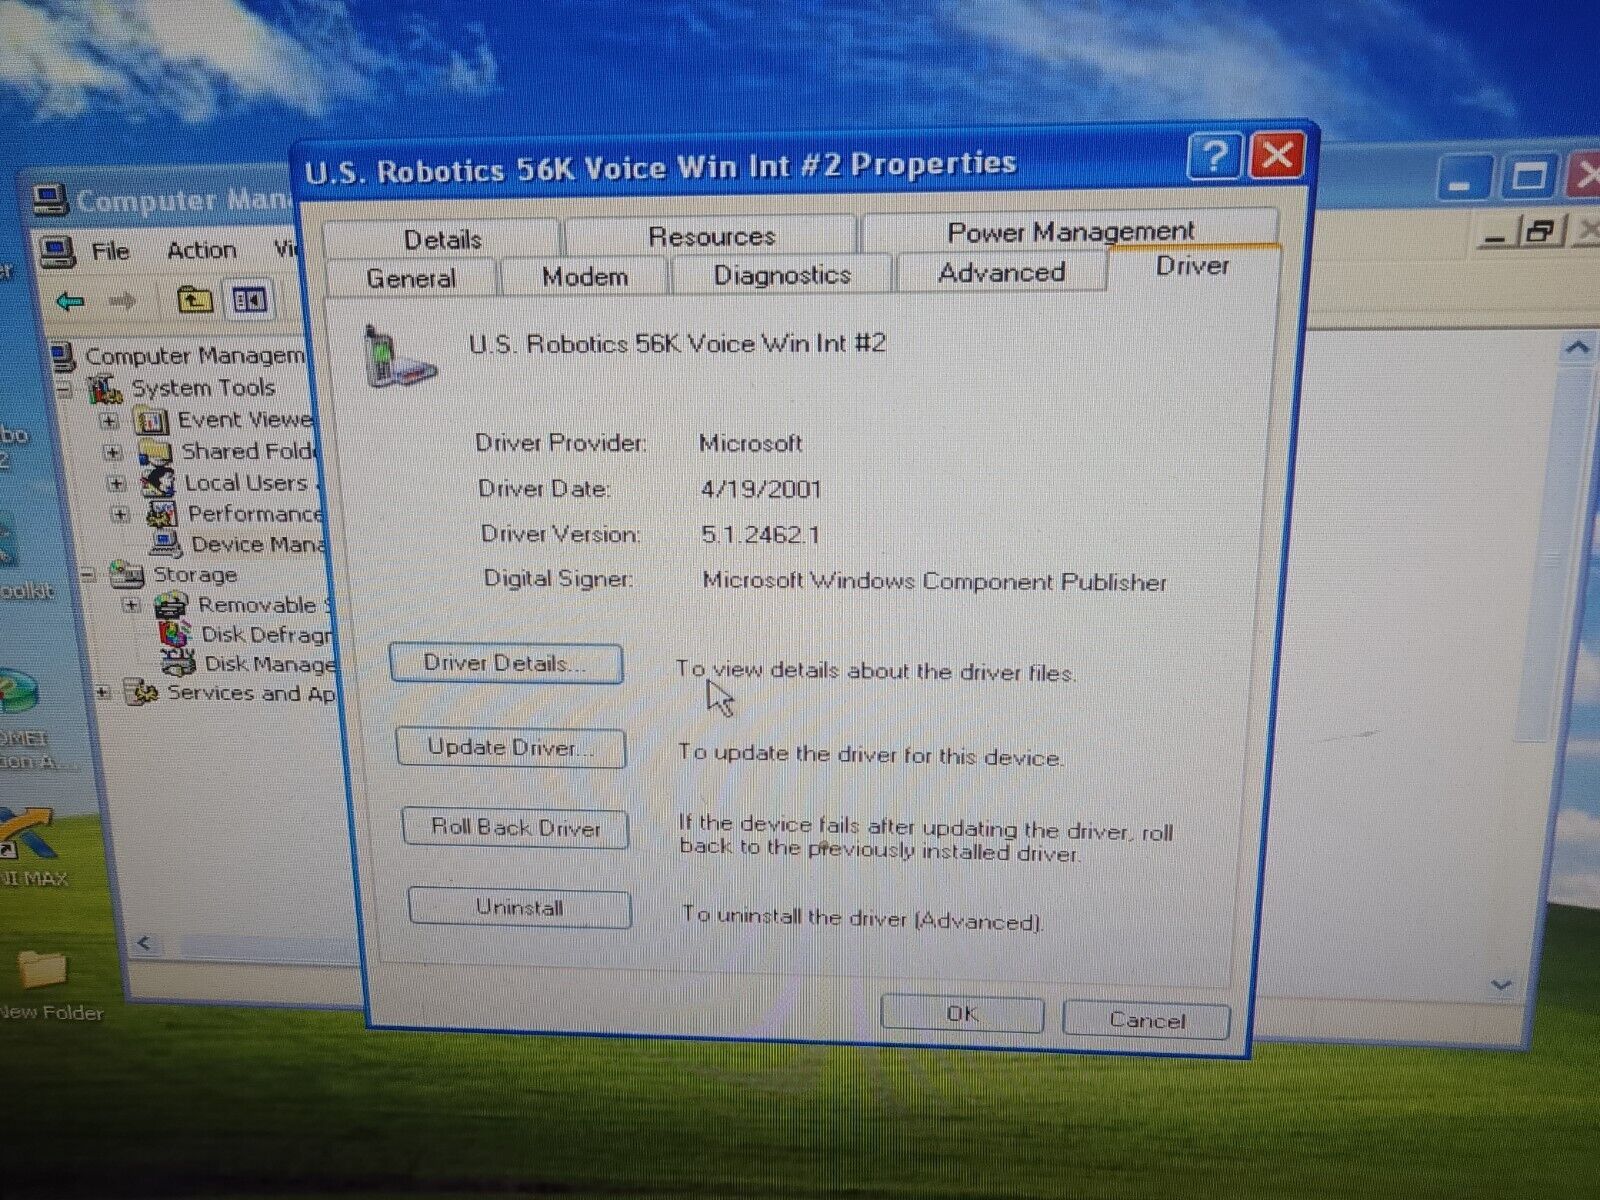Select Computer Management root tree node
Screen dimensions: 1600x1200
pos(194,356)
